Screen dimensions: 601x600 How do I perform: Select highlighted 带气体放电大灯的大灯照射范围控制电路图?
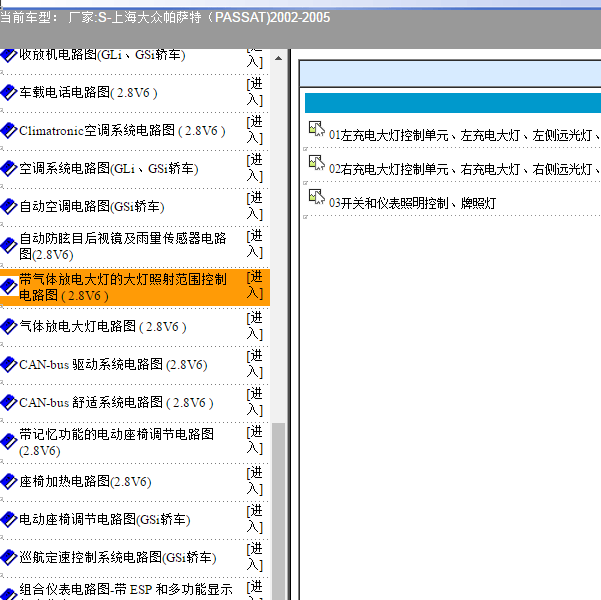(123, 287)
